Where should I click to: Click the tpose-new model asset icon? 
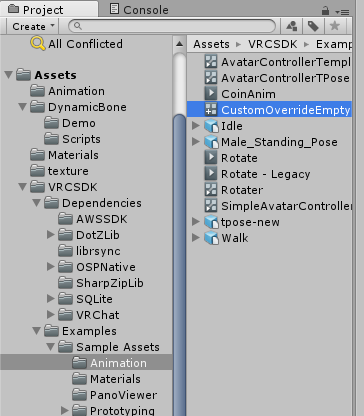tap(211, 222)
